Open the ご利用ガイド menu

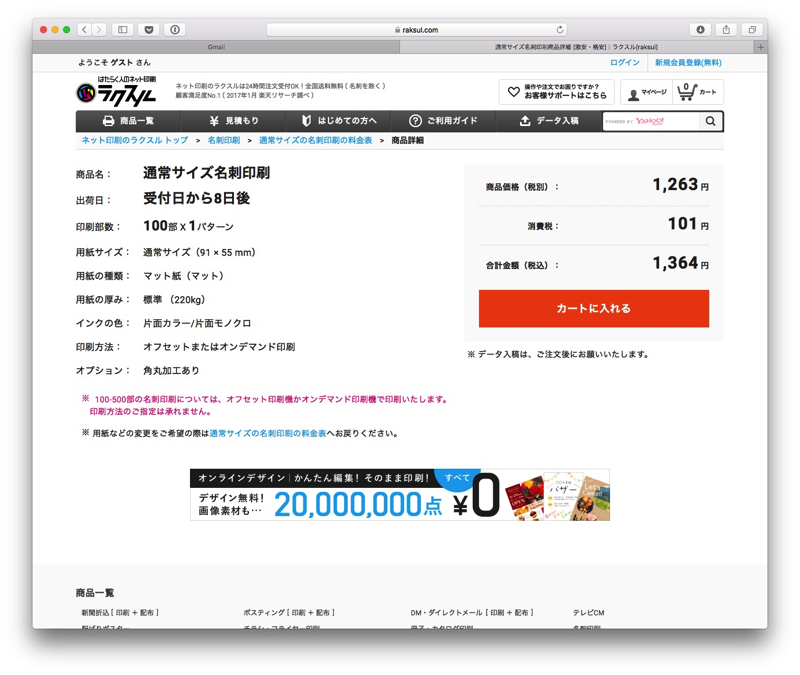tap(443, 121)
